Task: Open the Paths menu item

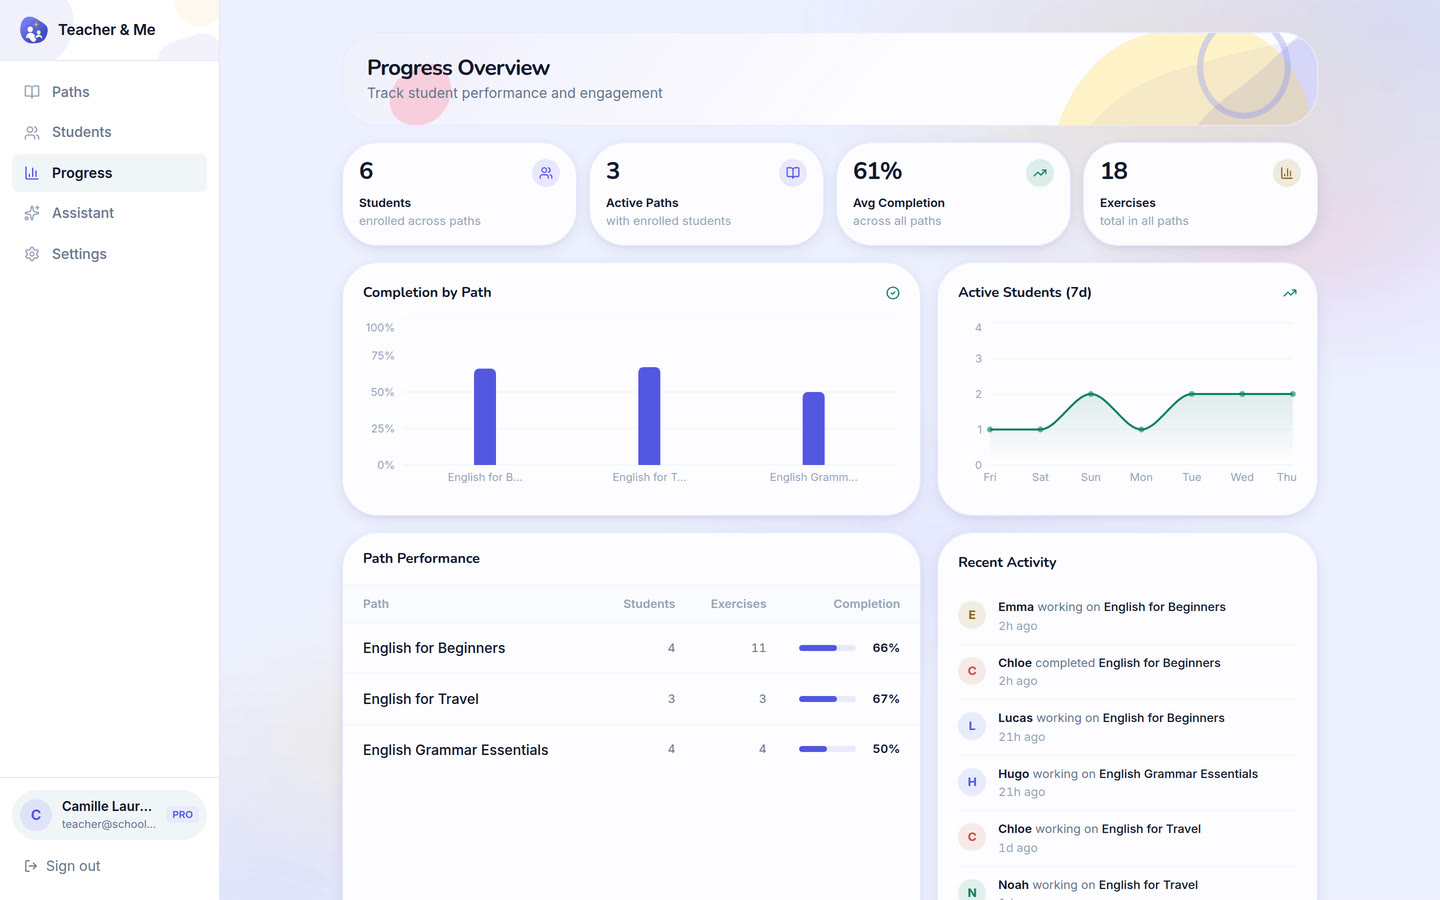Action: point(109,92)
